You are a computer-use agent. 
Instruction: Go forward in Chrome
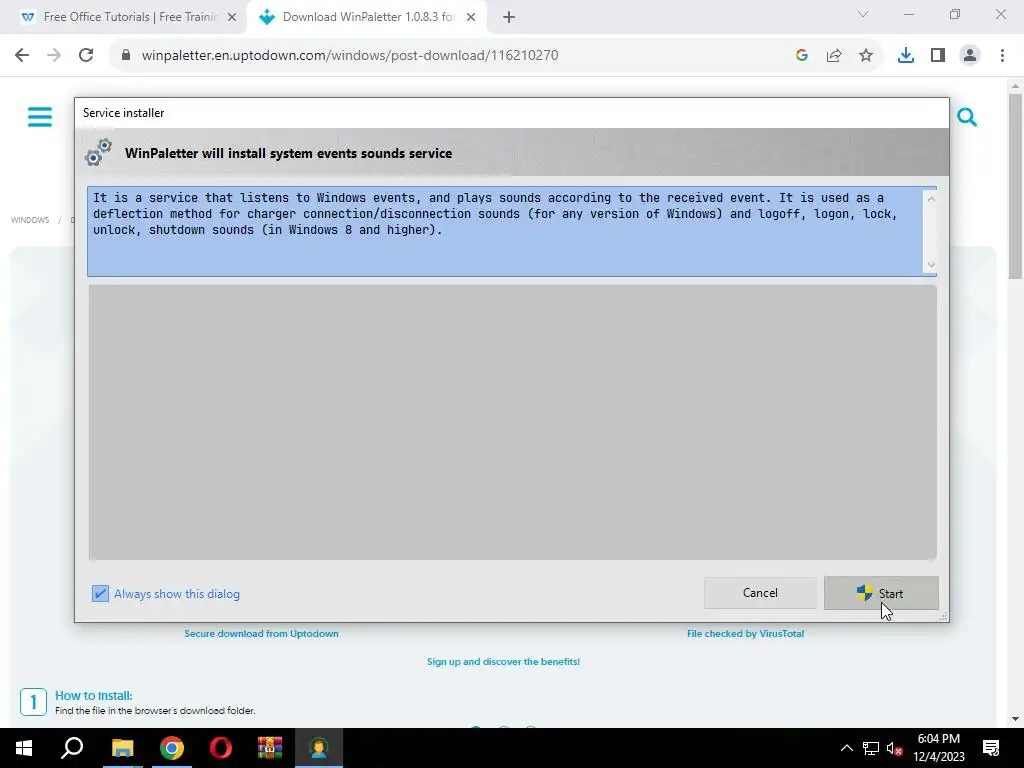tap(54, 55)
